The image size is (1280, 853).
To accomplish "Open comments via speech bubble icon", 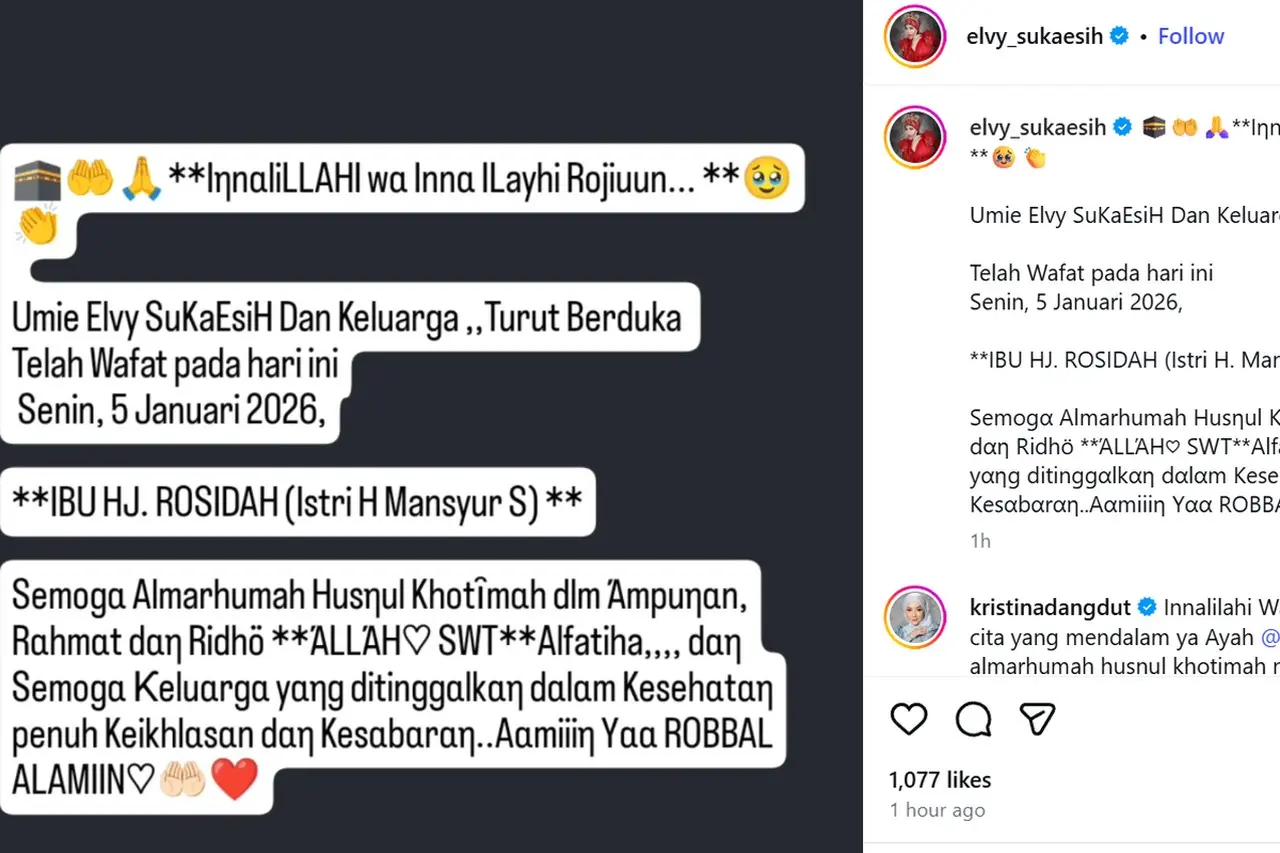I will (973, 719).
